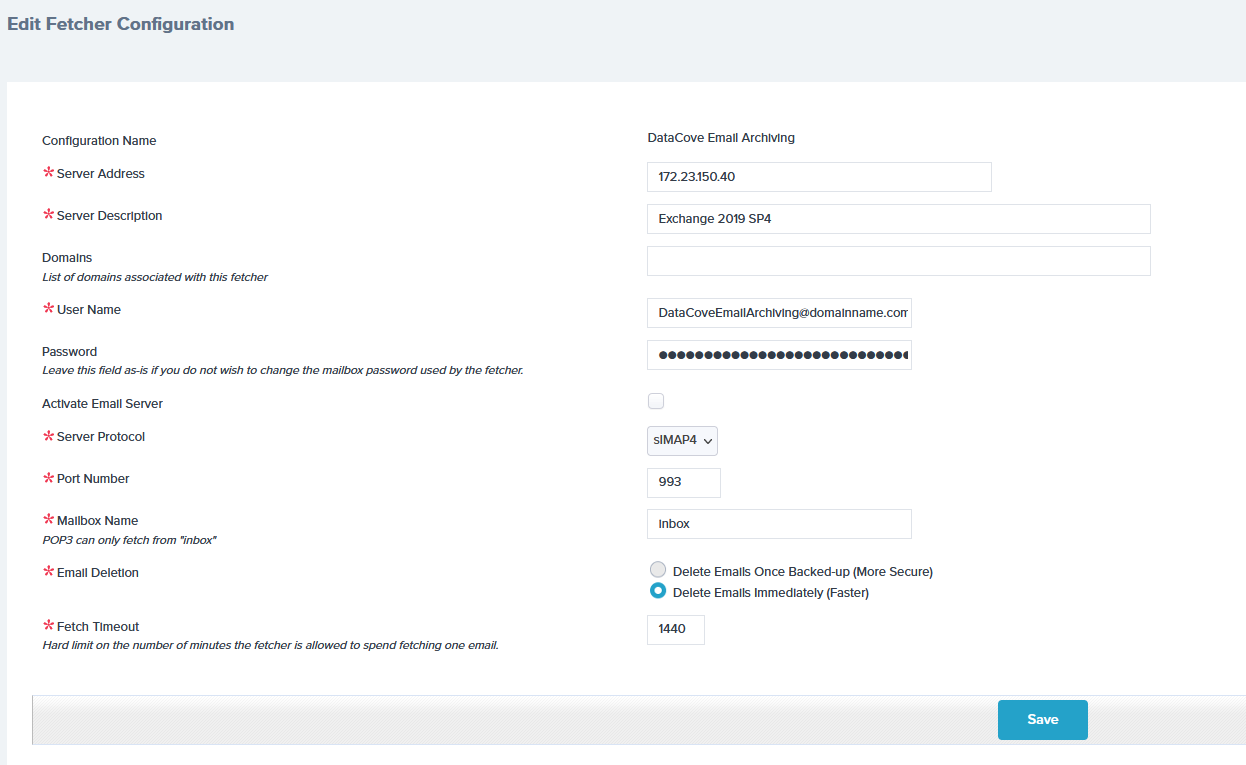Click the password leave as-is hint
This screenshot has height=765, width=1246.
pos(283,370)
